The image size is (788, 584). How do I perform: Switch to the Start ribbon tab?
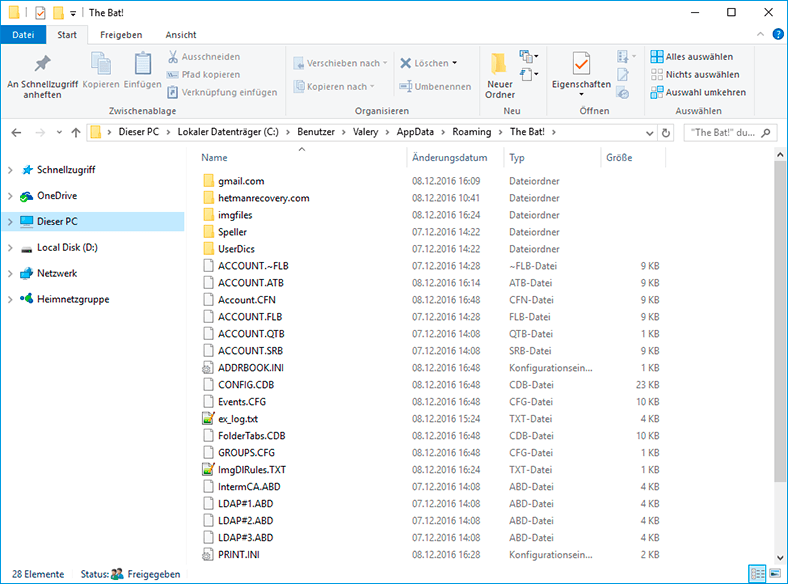pos(67,35)
